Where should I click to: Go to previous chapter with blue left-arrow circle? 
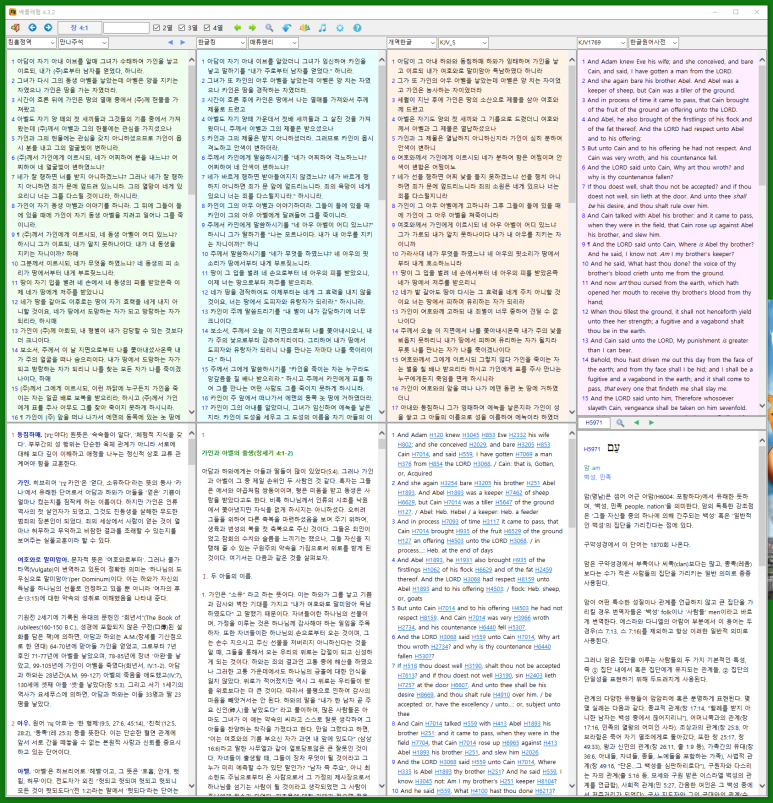pyautogui.click(x=32, y=28)
